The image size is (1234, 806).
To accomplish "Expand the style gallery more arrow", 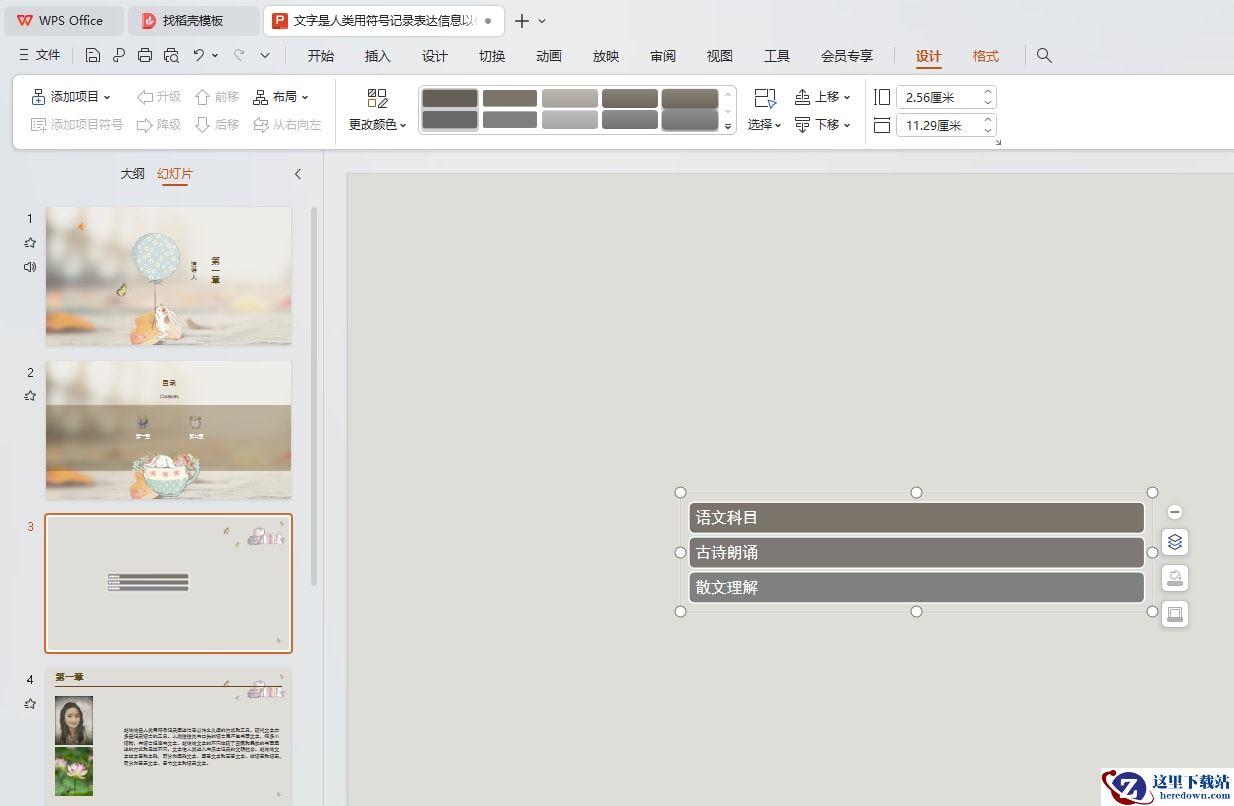I will 728,126.
